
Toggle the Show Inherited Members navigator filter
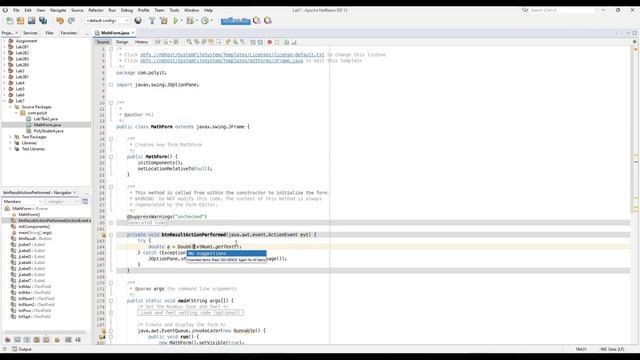click(x=7, y=340)
